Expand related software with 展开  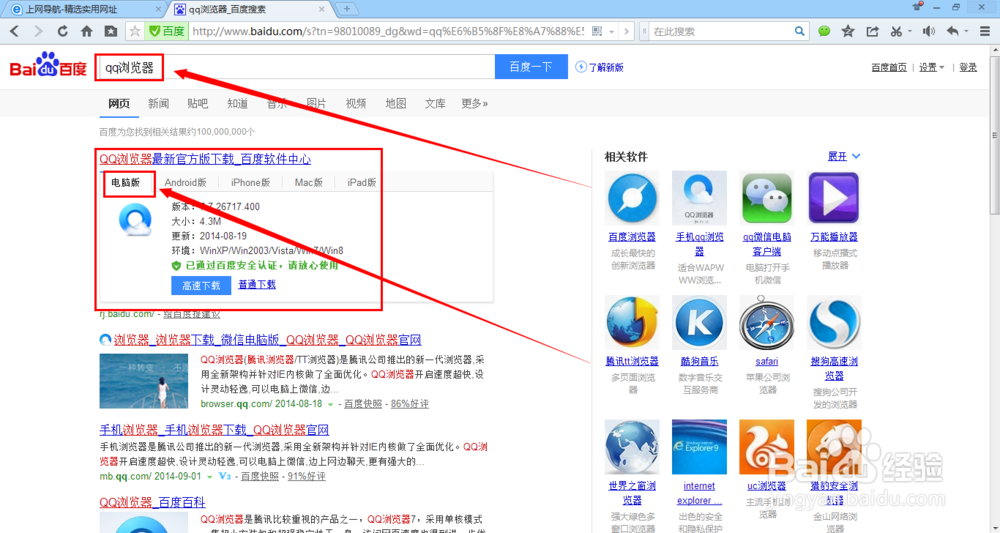click(844, 156)
